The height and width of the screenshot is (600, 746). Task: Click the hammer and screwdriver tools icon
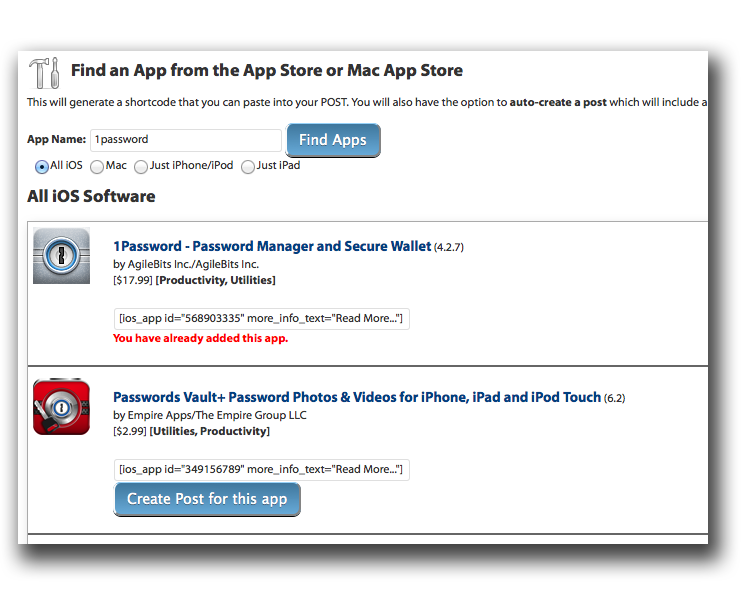[x=44, y=73]
